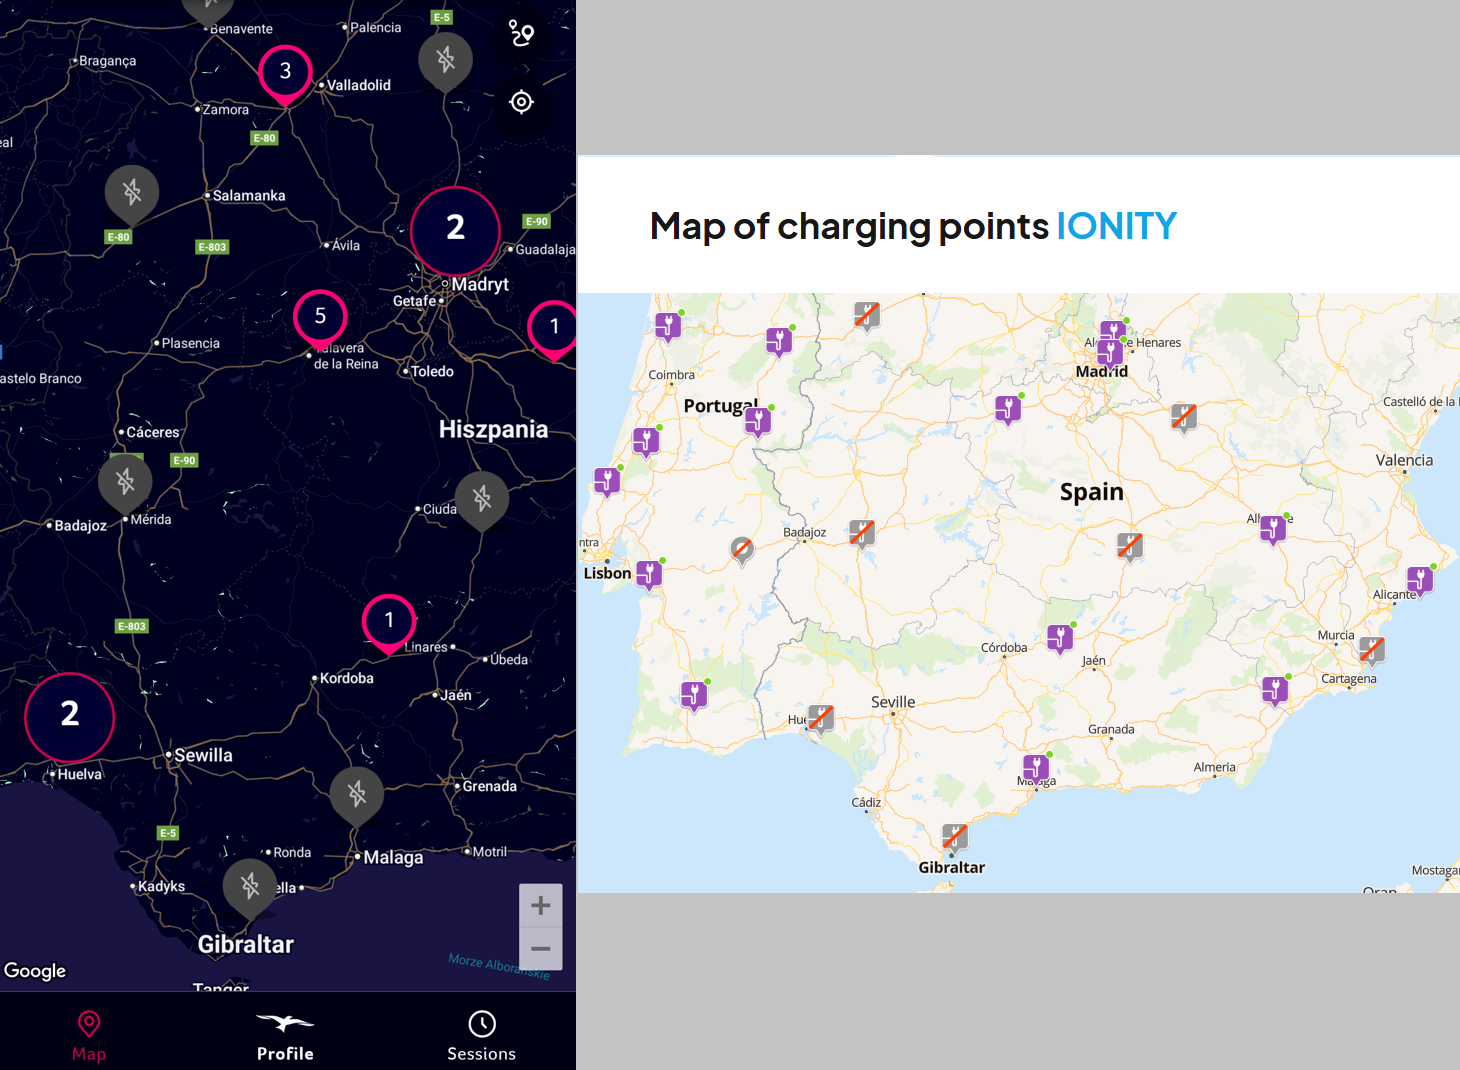Click IONITY in the map heading
This screenshot has height=1070, width=1460.
1117,226
